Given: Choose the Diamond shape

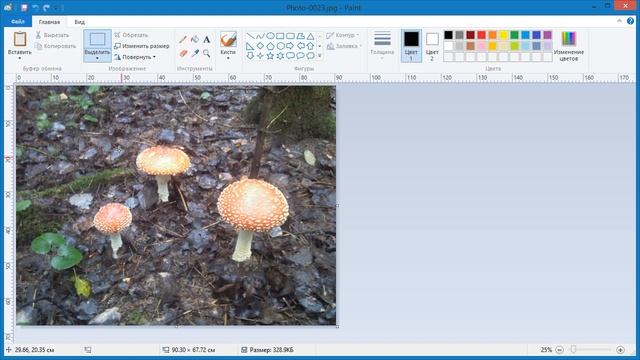Looking at the screenshot, I should 260,46.
